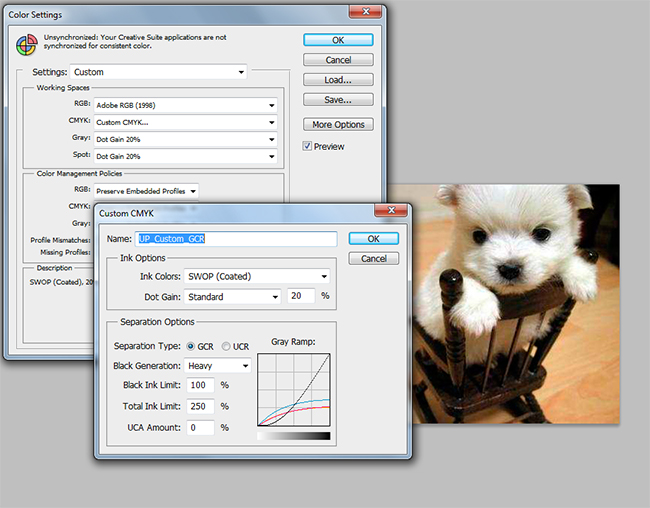Screen dimensions: 650x508
Task: Open the Dot Gain Standard dropdown
Action: [x=233, y=297]
